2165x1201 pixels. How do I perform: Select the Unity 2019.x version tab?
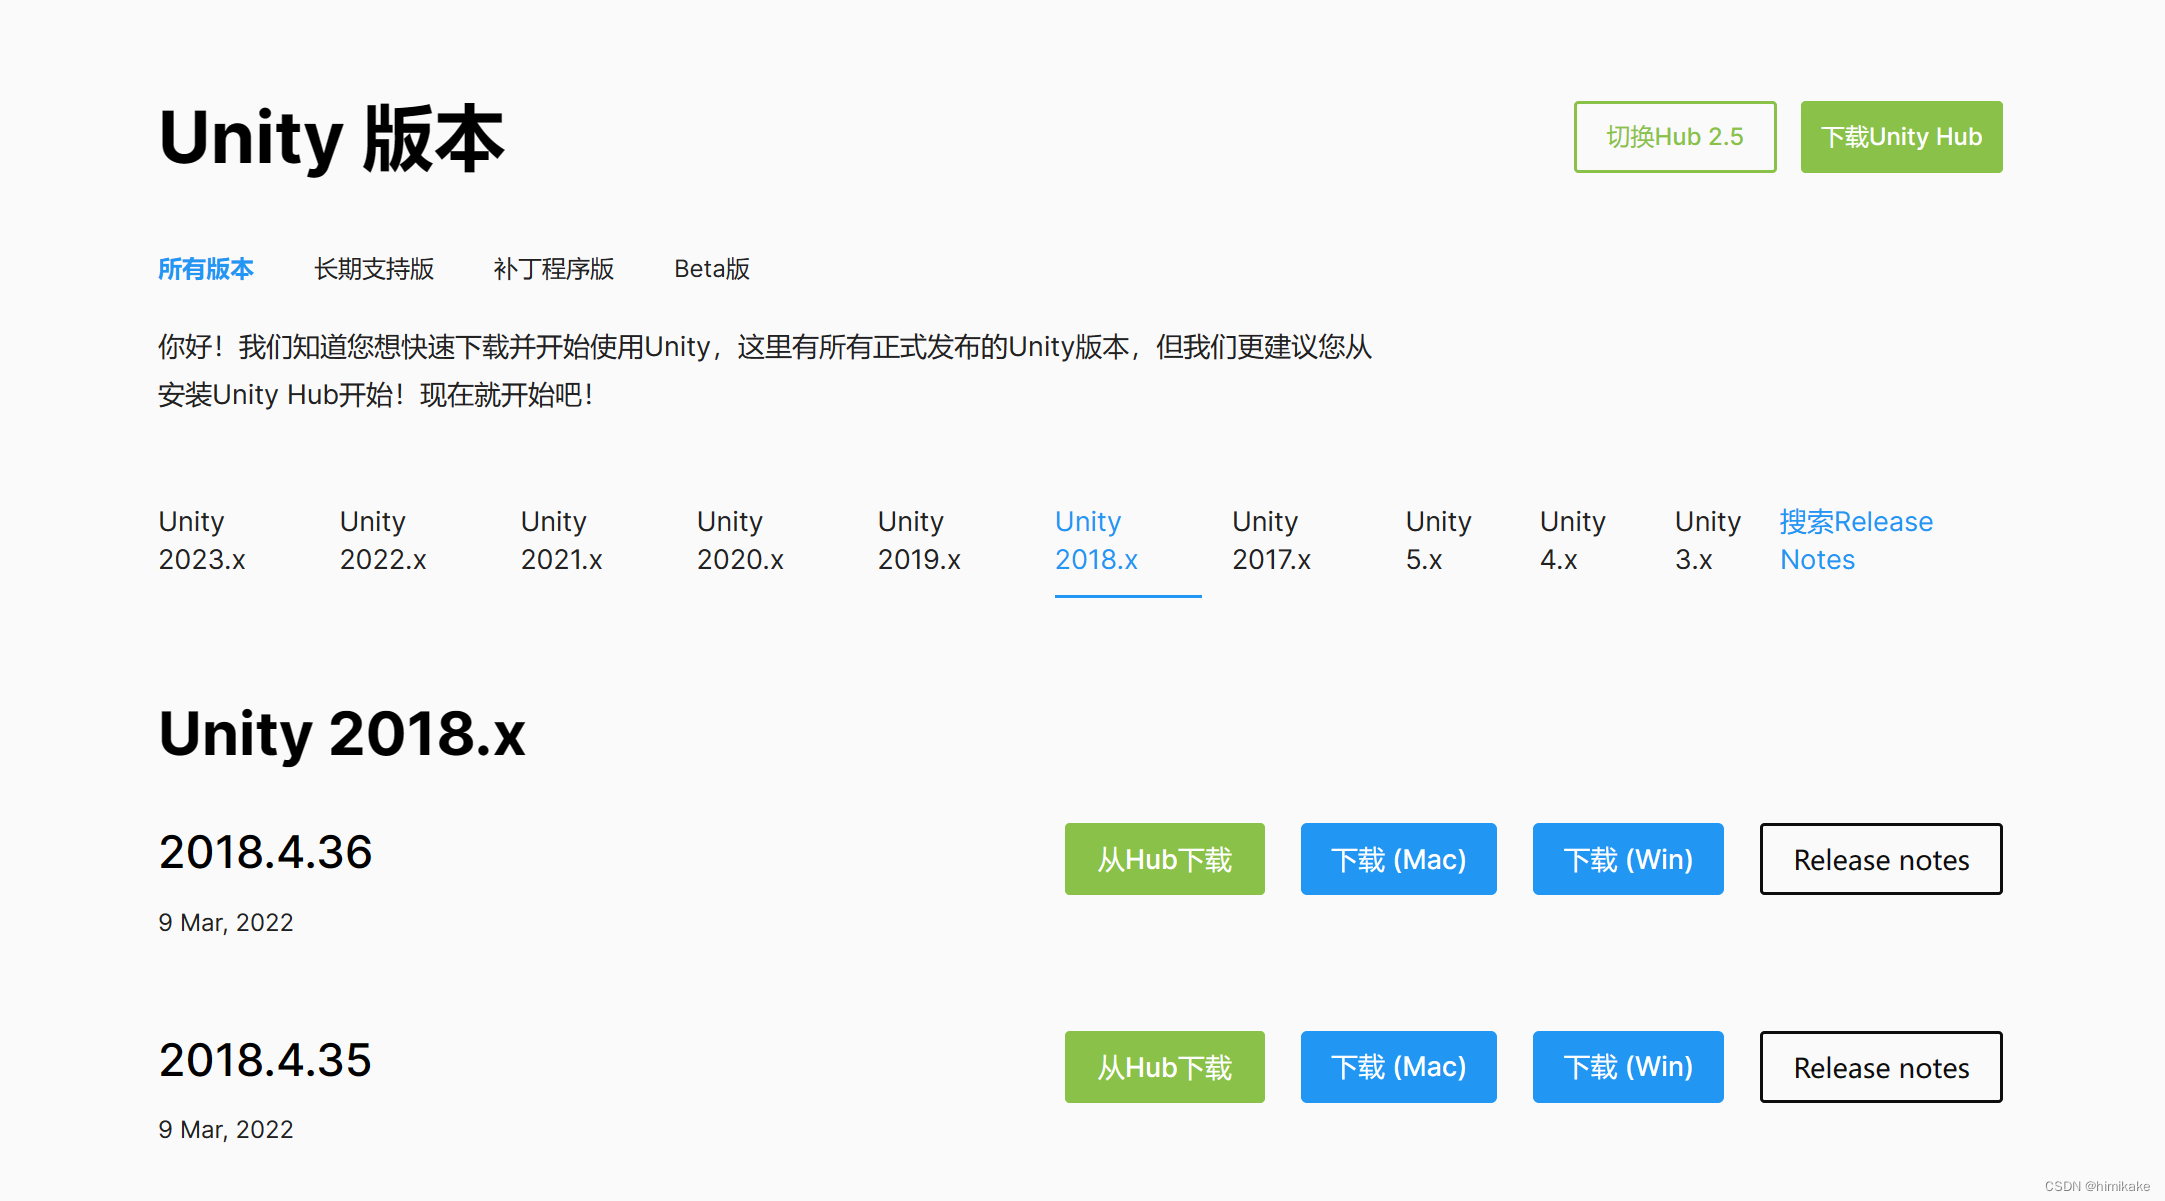pos(919,540)
